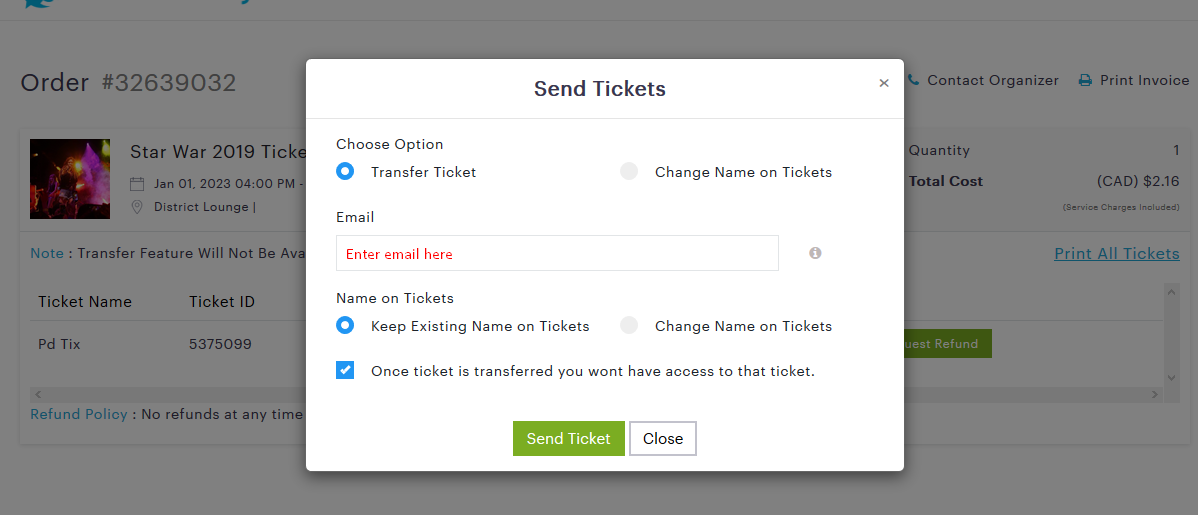
Task: Click the Enter email here field
Action: click(557, 253)
